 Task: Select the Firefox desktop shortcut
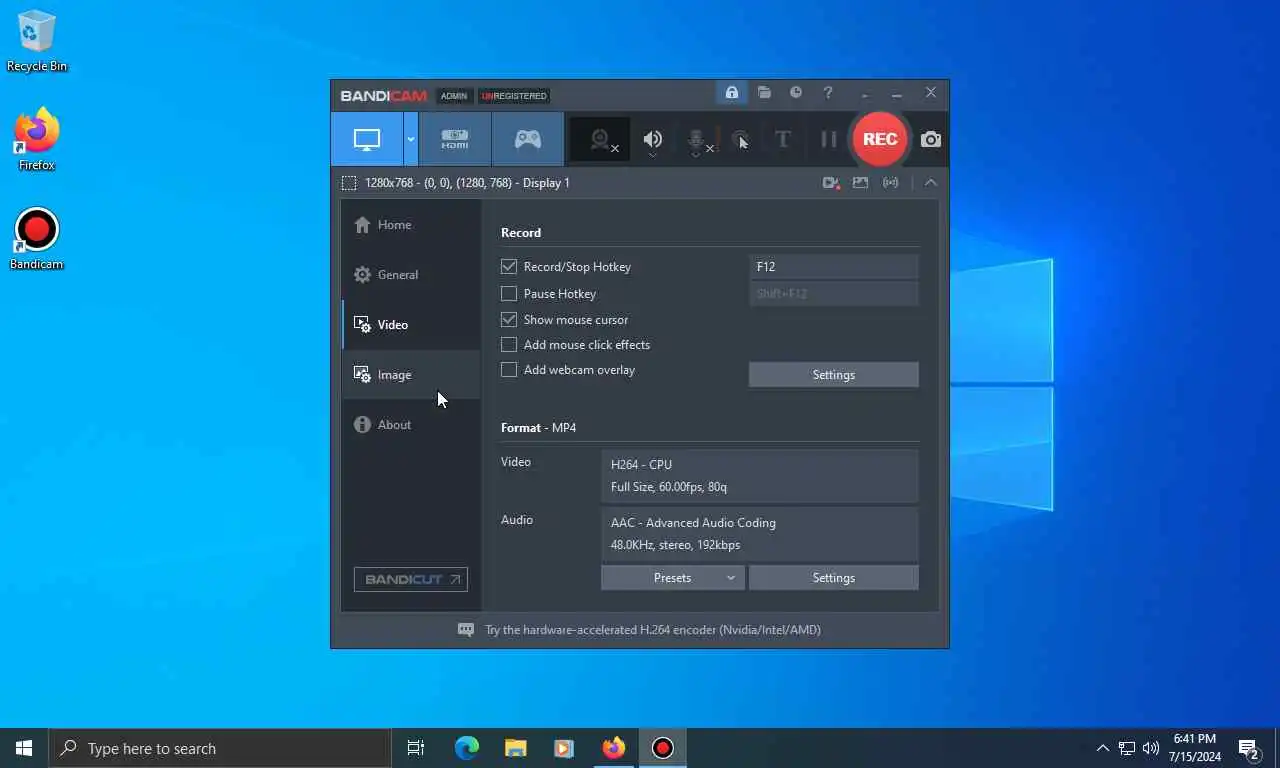(37, 140)
